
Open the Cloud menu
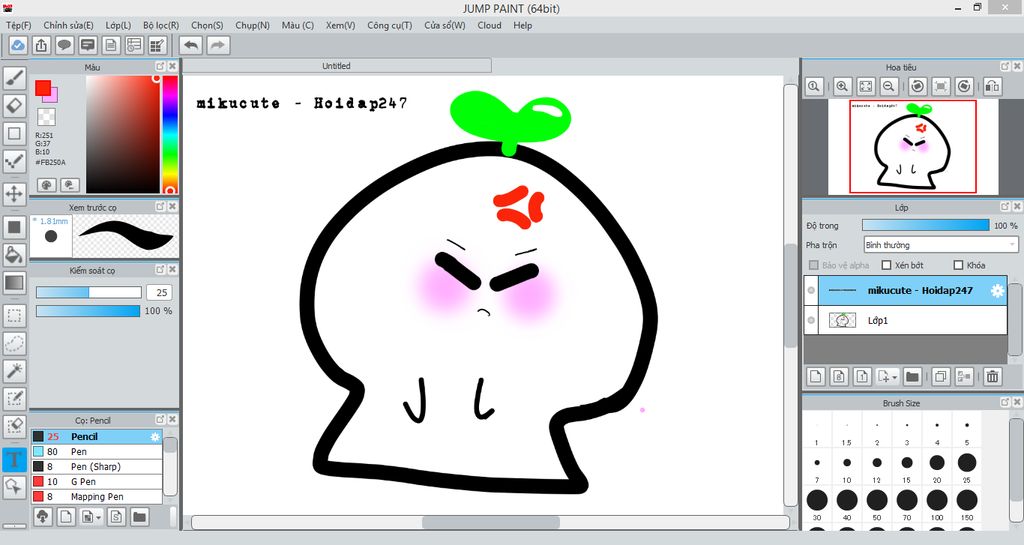[489, 25]
